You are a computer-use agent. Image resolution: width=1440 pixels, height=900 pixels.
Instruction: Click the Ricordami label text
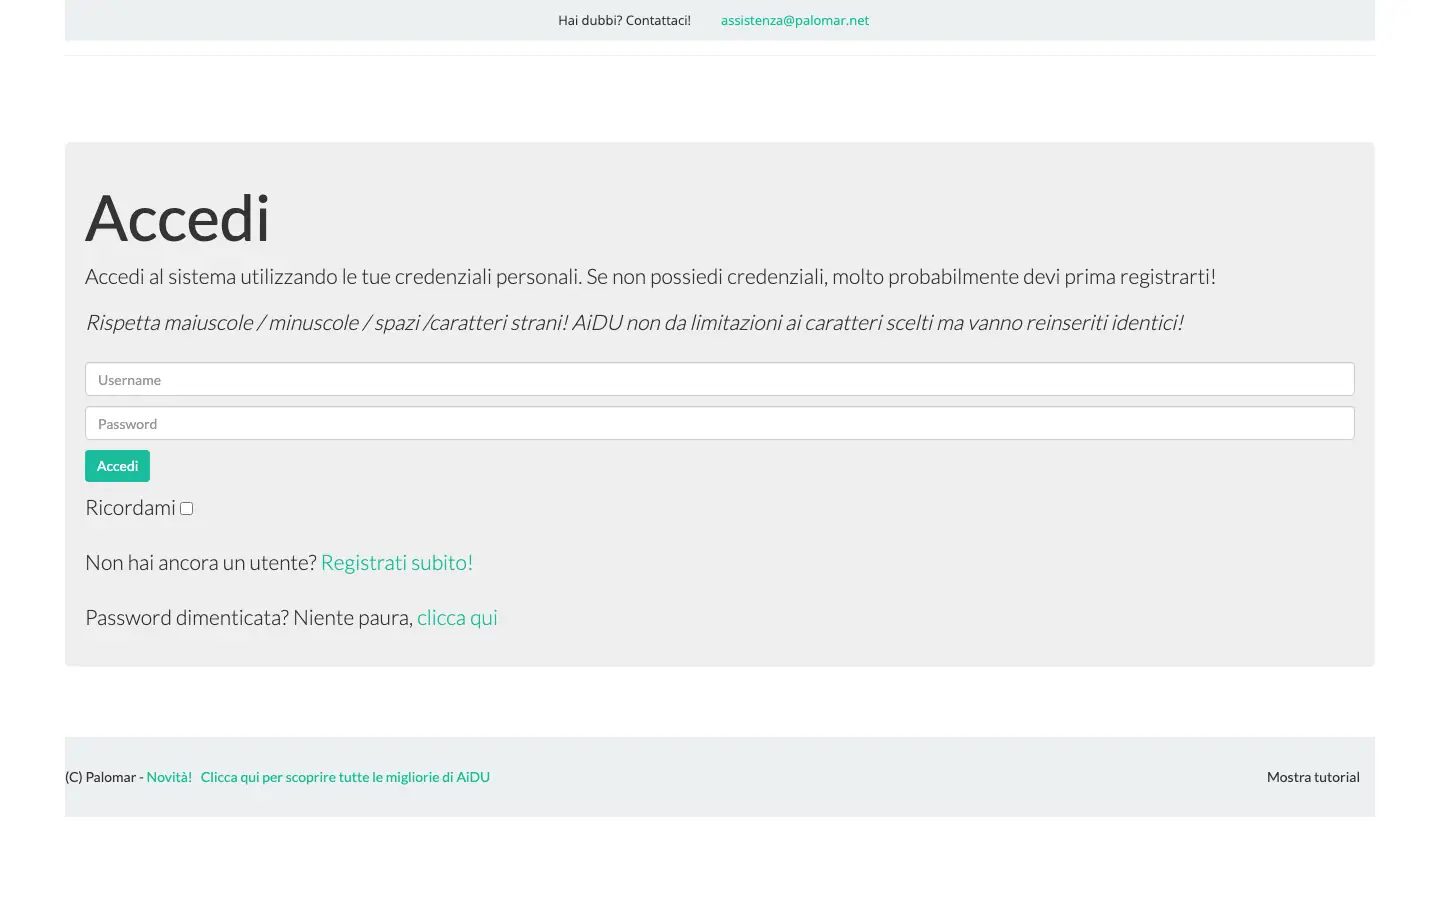coord(130,508)
